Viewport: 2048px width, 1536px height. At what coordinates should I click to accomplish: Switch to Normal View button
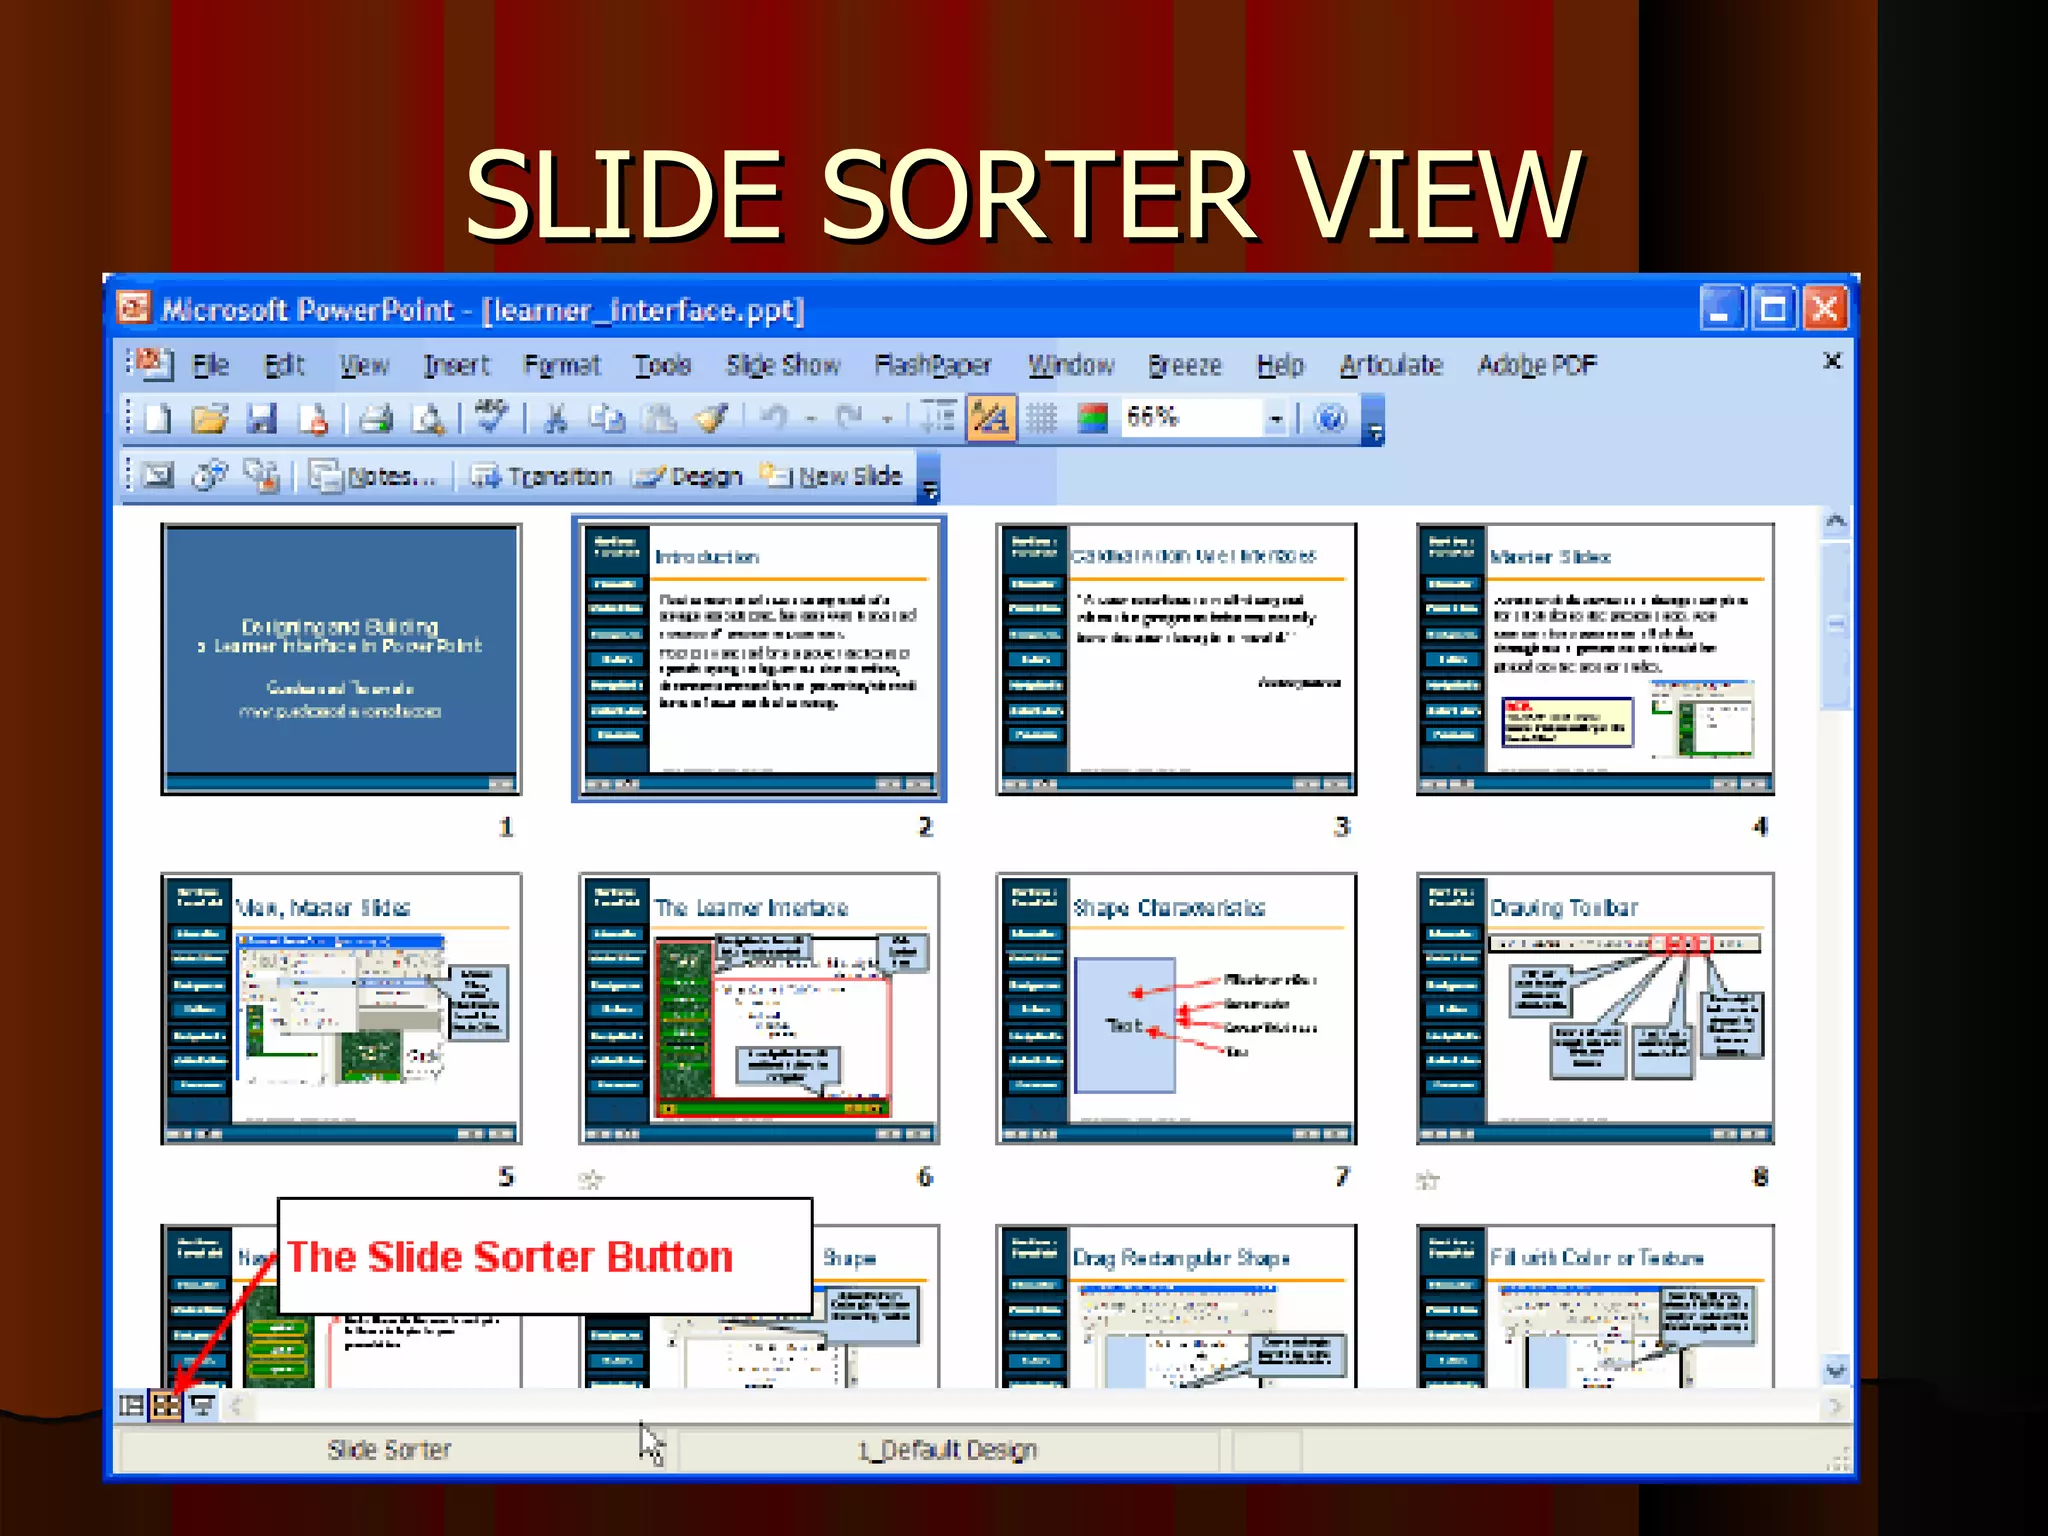click(131, 1406)
